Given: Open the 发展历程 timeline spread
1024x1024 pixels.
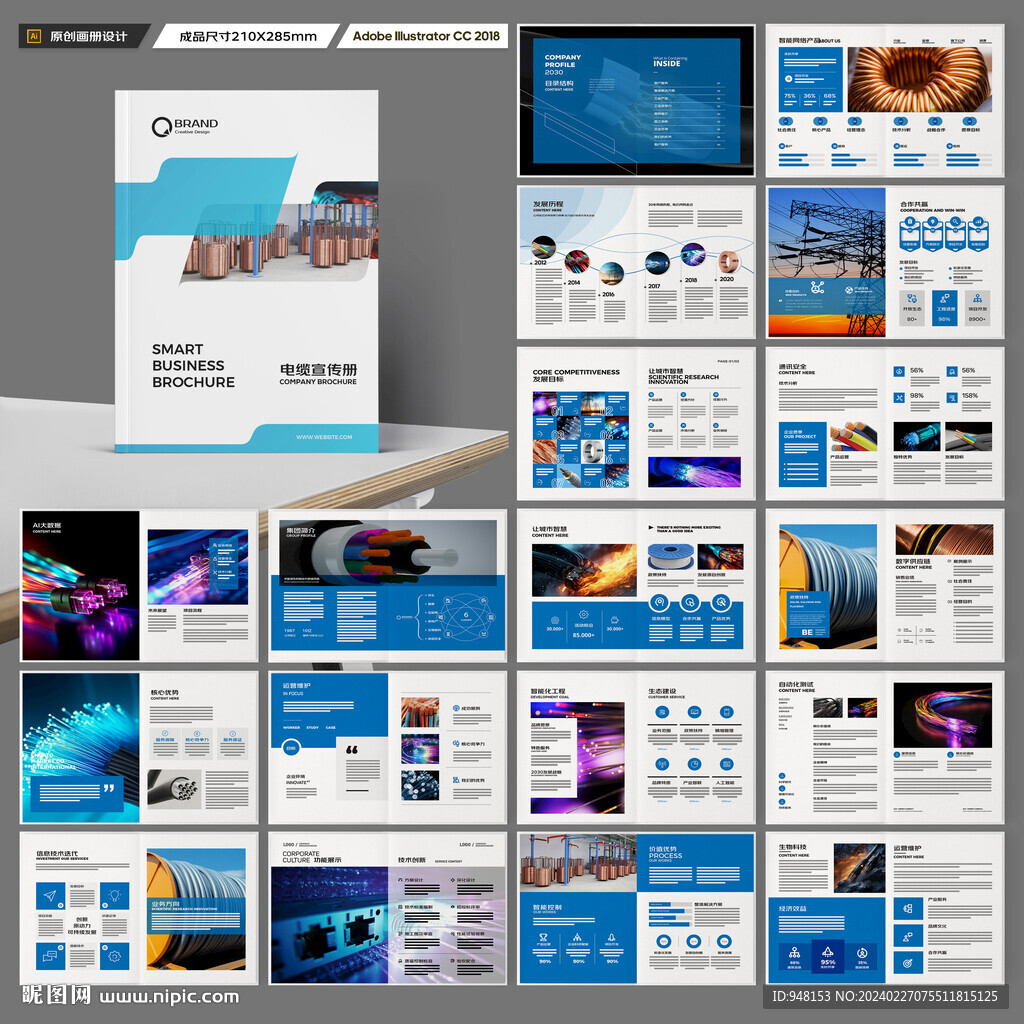Looking at the screenshot, I should click(636, 262).
